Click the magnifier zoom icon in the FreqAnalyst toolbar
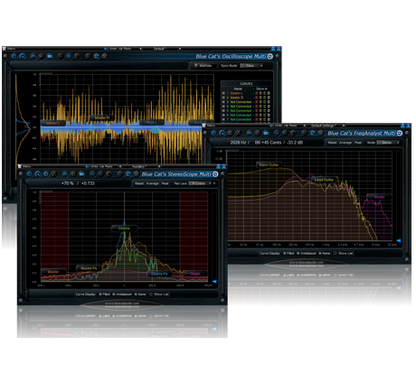Image resolution: width=416 pixels, height=376 pixels. (222, 133)
